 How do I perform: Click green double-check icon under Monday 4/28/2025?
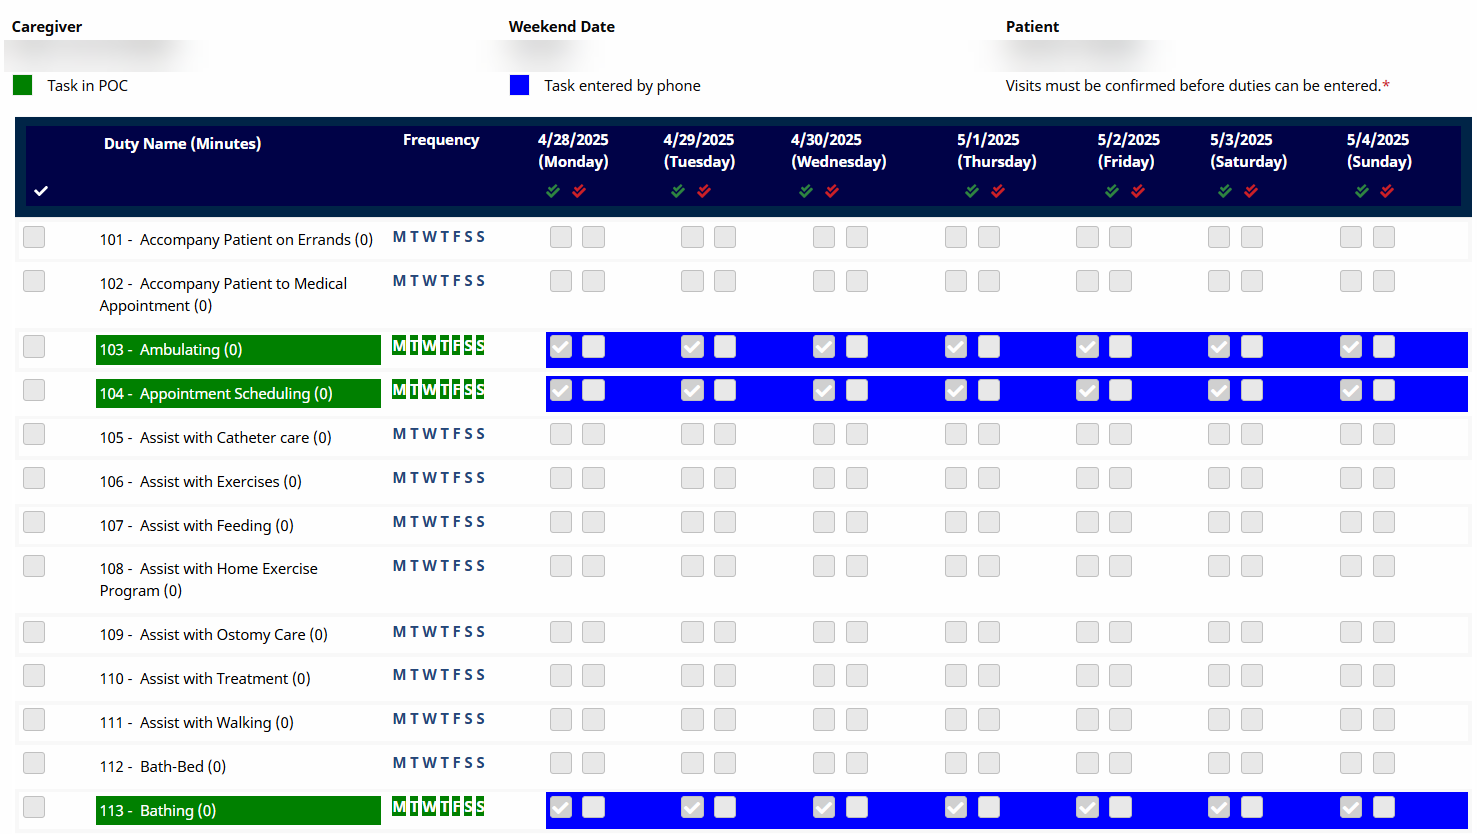tap(553, 191)
